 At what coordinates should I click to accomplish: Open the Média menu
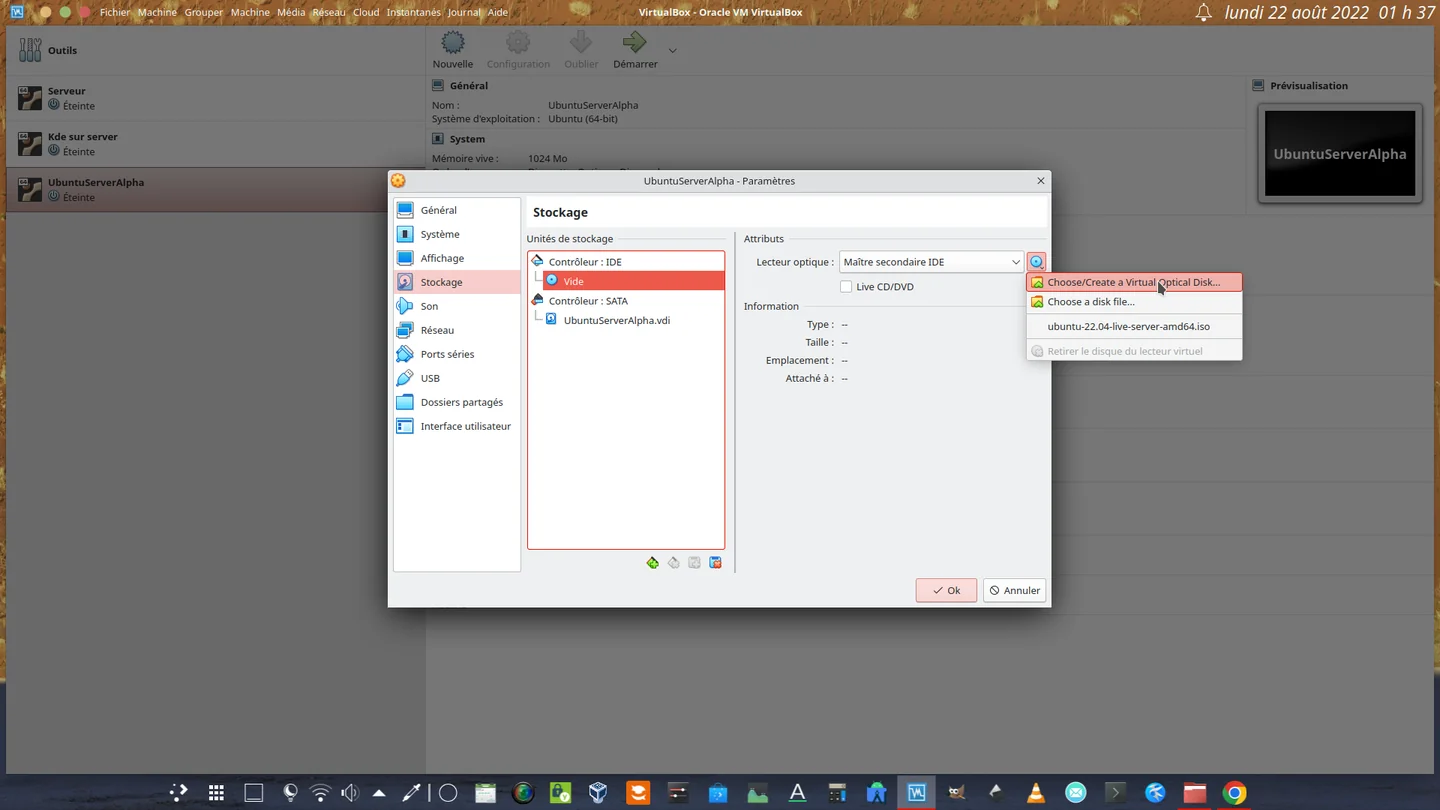pyautogui.click(x=291, y=12)
